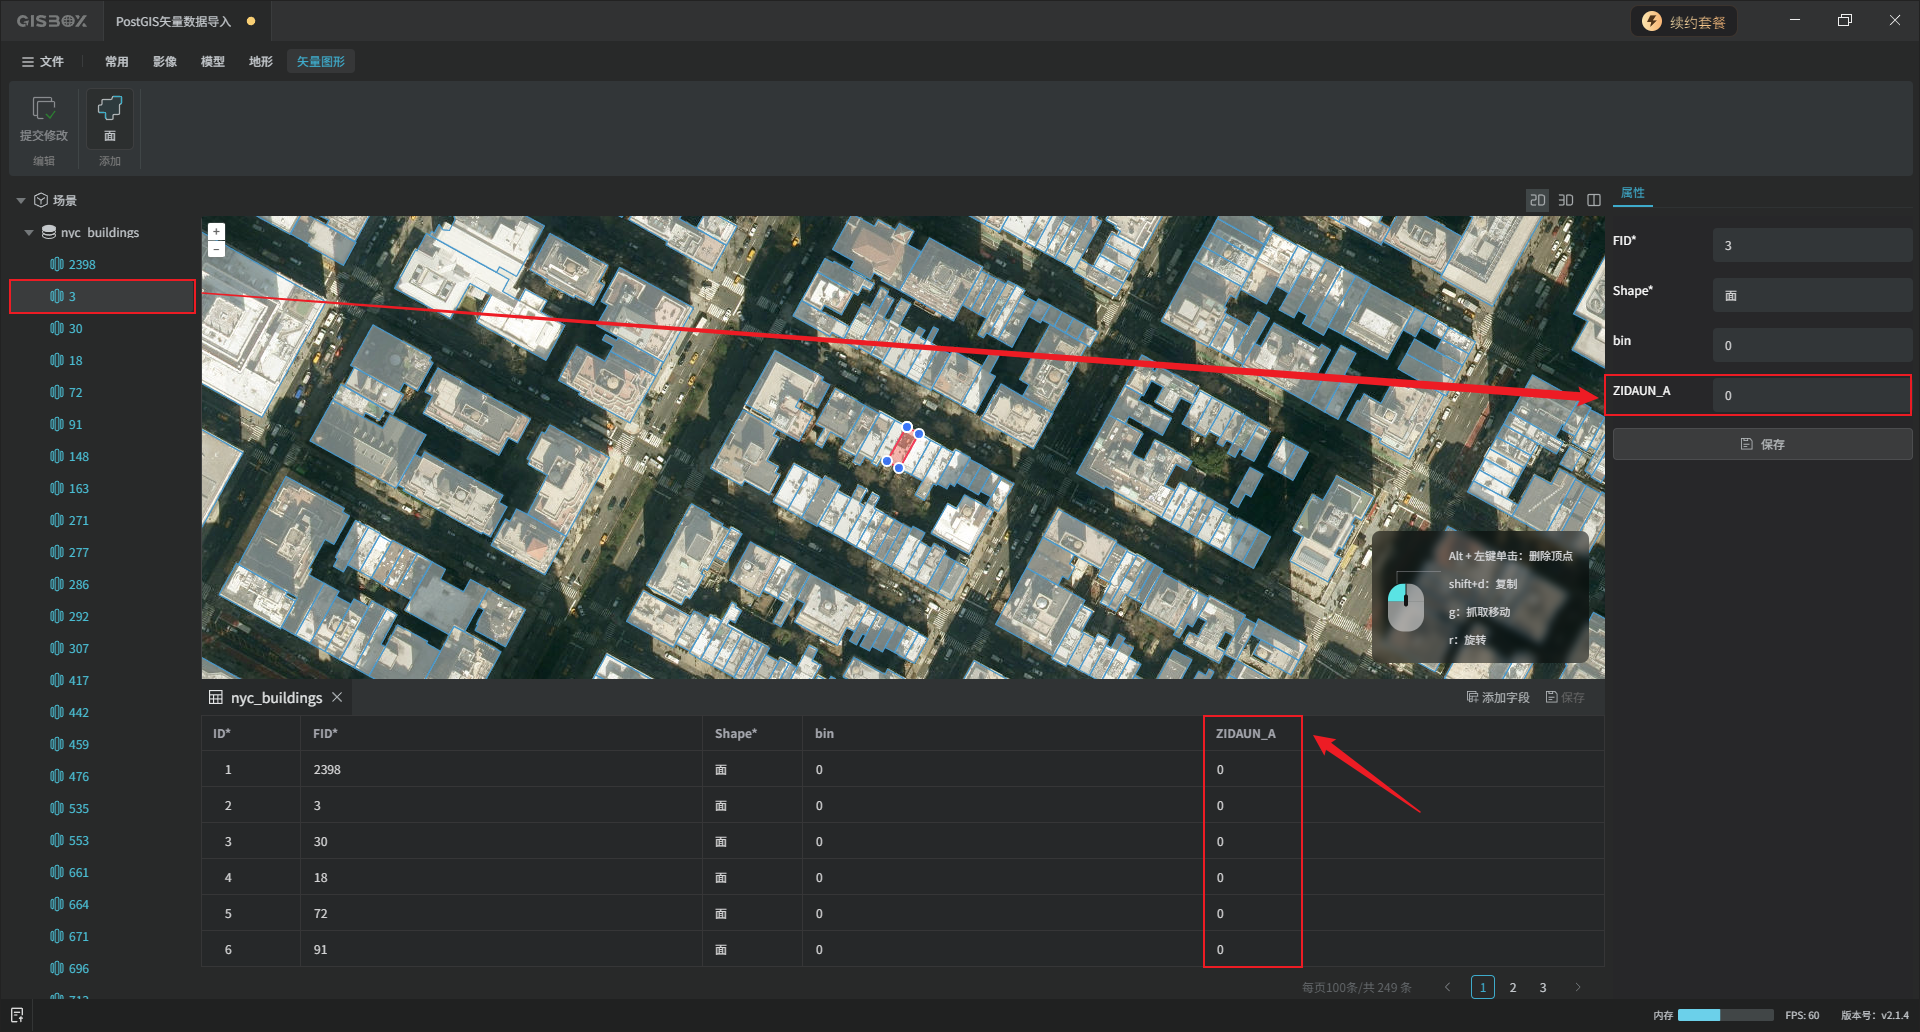Click the 保存 button in the properties panel
This screenshot has width=1920, height=1032.
pos(1762,444)
